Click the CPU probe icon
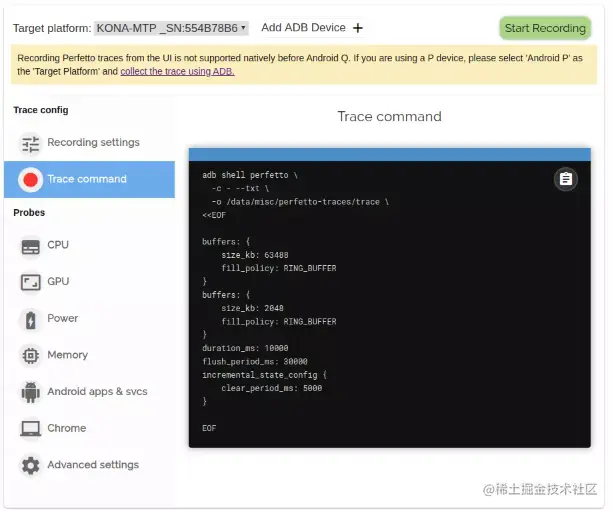 (30, 247)
